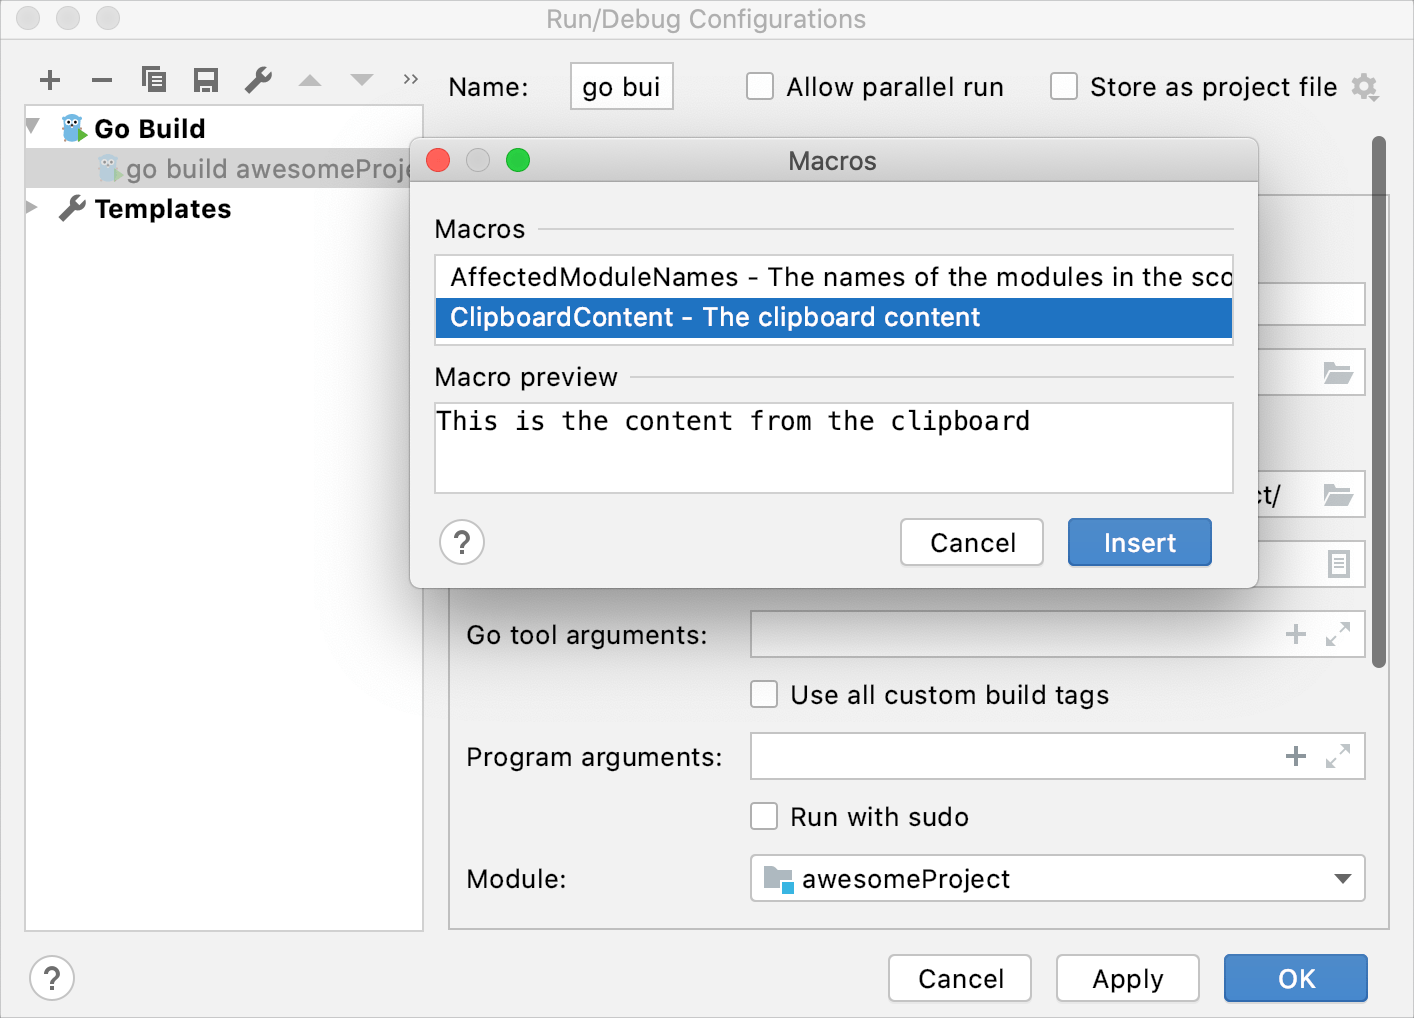Remove the selected configuration with minus icon

[102, 80]
